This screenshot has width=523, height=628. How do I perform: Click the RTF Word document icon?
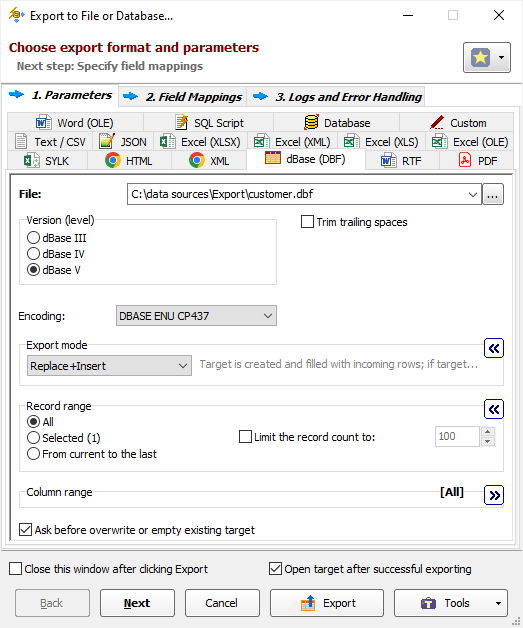pyautogui.click(x=388, y=161)
